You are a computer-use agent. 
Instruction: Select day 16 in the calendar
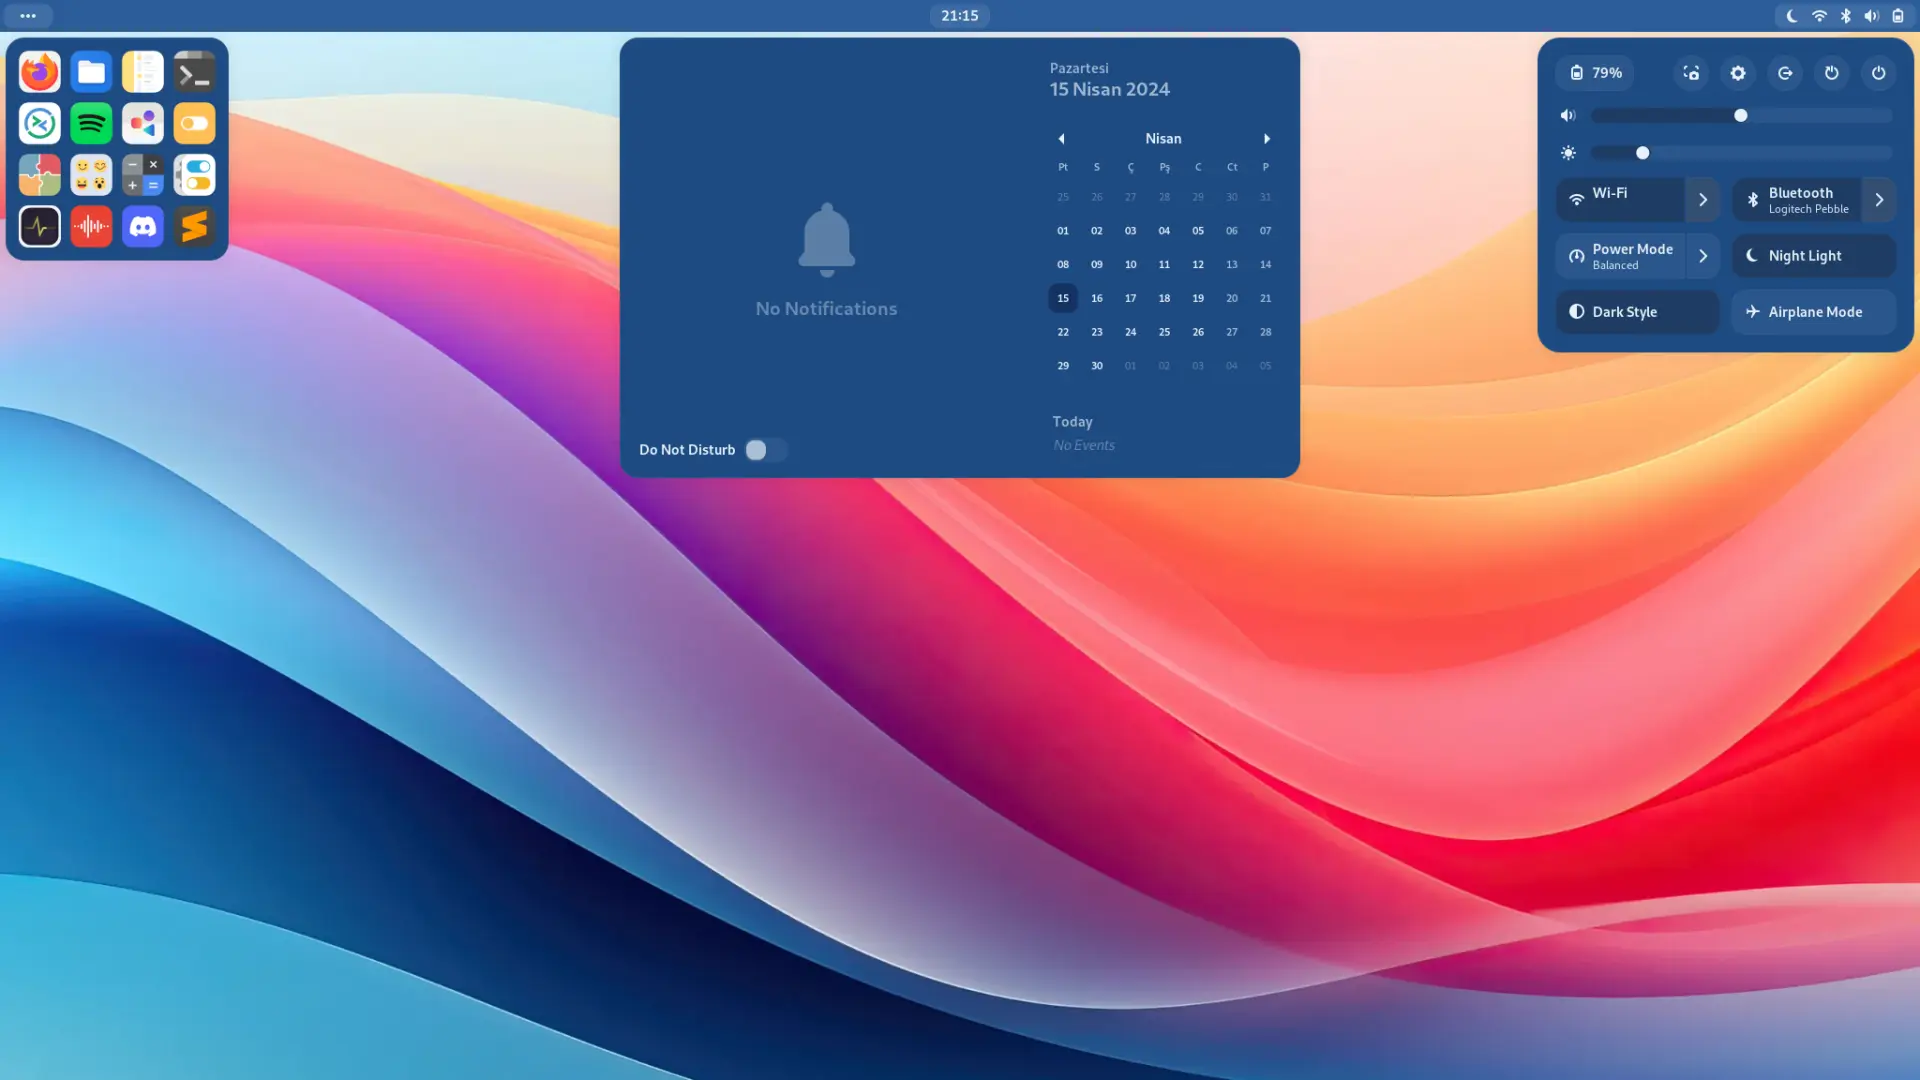coord(1097,298)
